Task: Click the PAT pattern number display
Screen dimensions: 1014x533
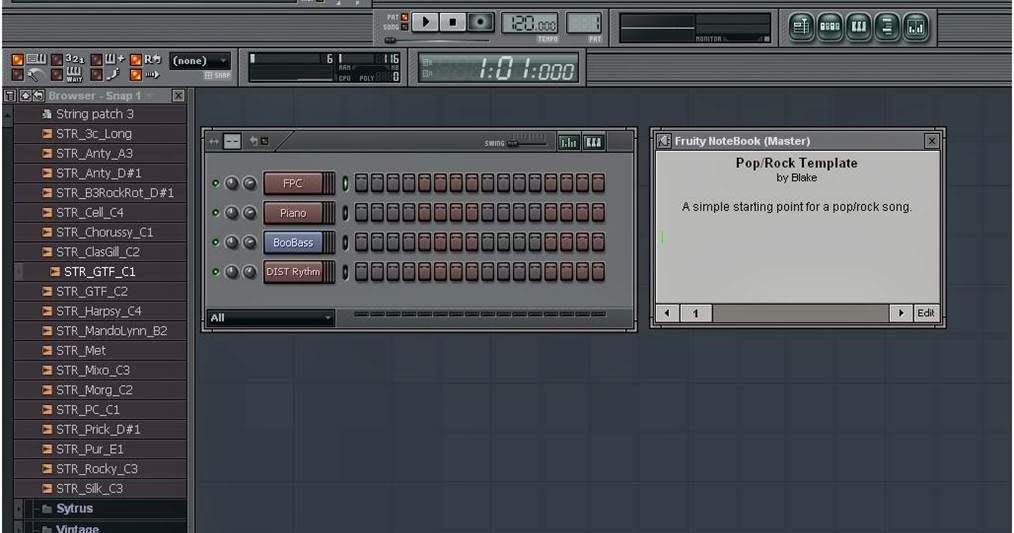Action: pyautogui.click(x=584, y=24)
